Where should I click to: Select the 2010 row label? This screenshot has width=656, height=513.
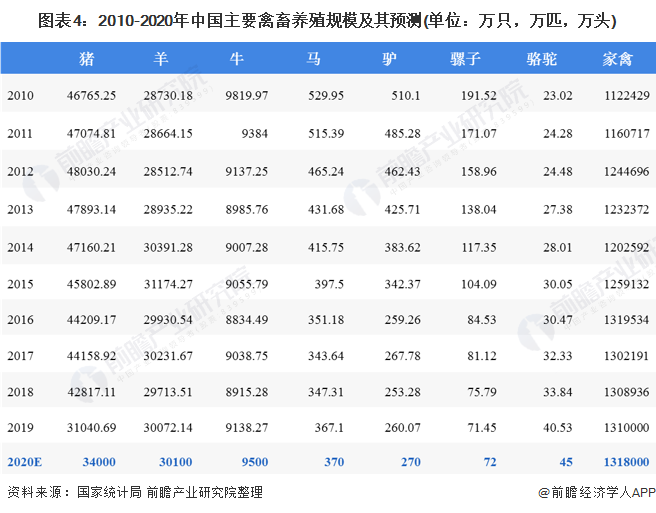tap(20, 95)
